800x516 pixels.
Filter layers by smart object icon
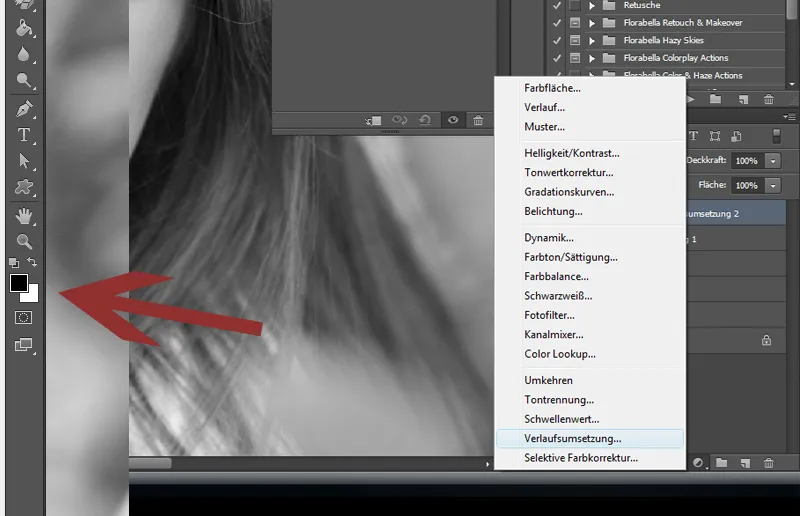(736, 136)
